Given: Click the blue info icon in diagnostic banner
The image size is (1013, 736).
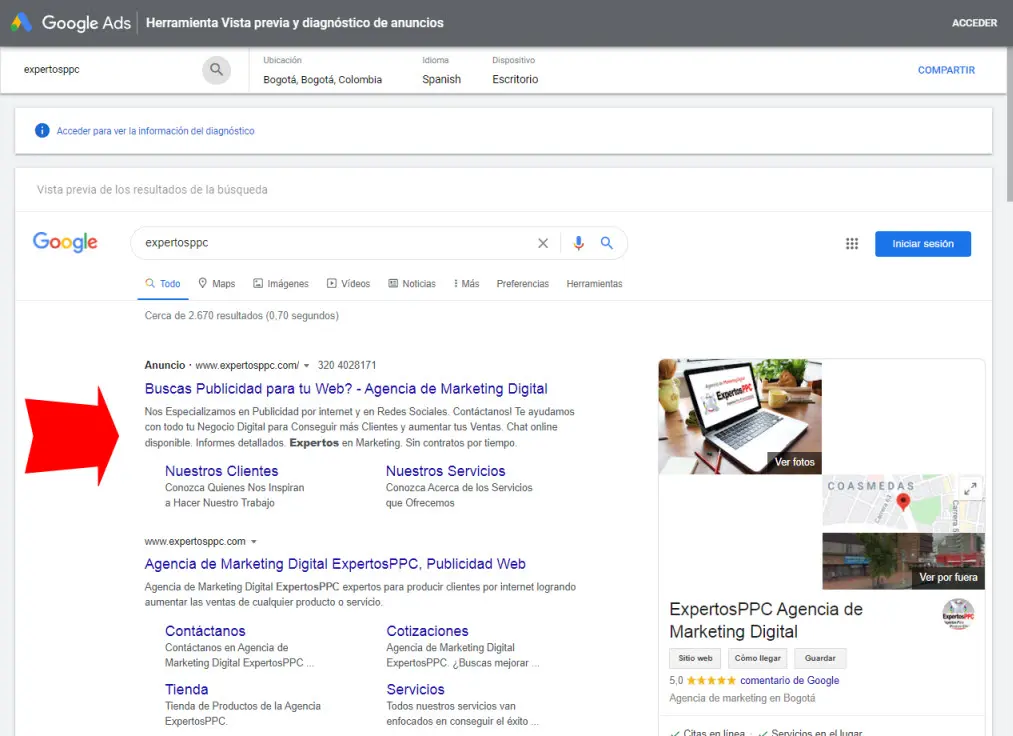Looking at the screenshot, I should 42,131.
